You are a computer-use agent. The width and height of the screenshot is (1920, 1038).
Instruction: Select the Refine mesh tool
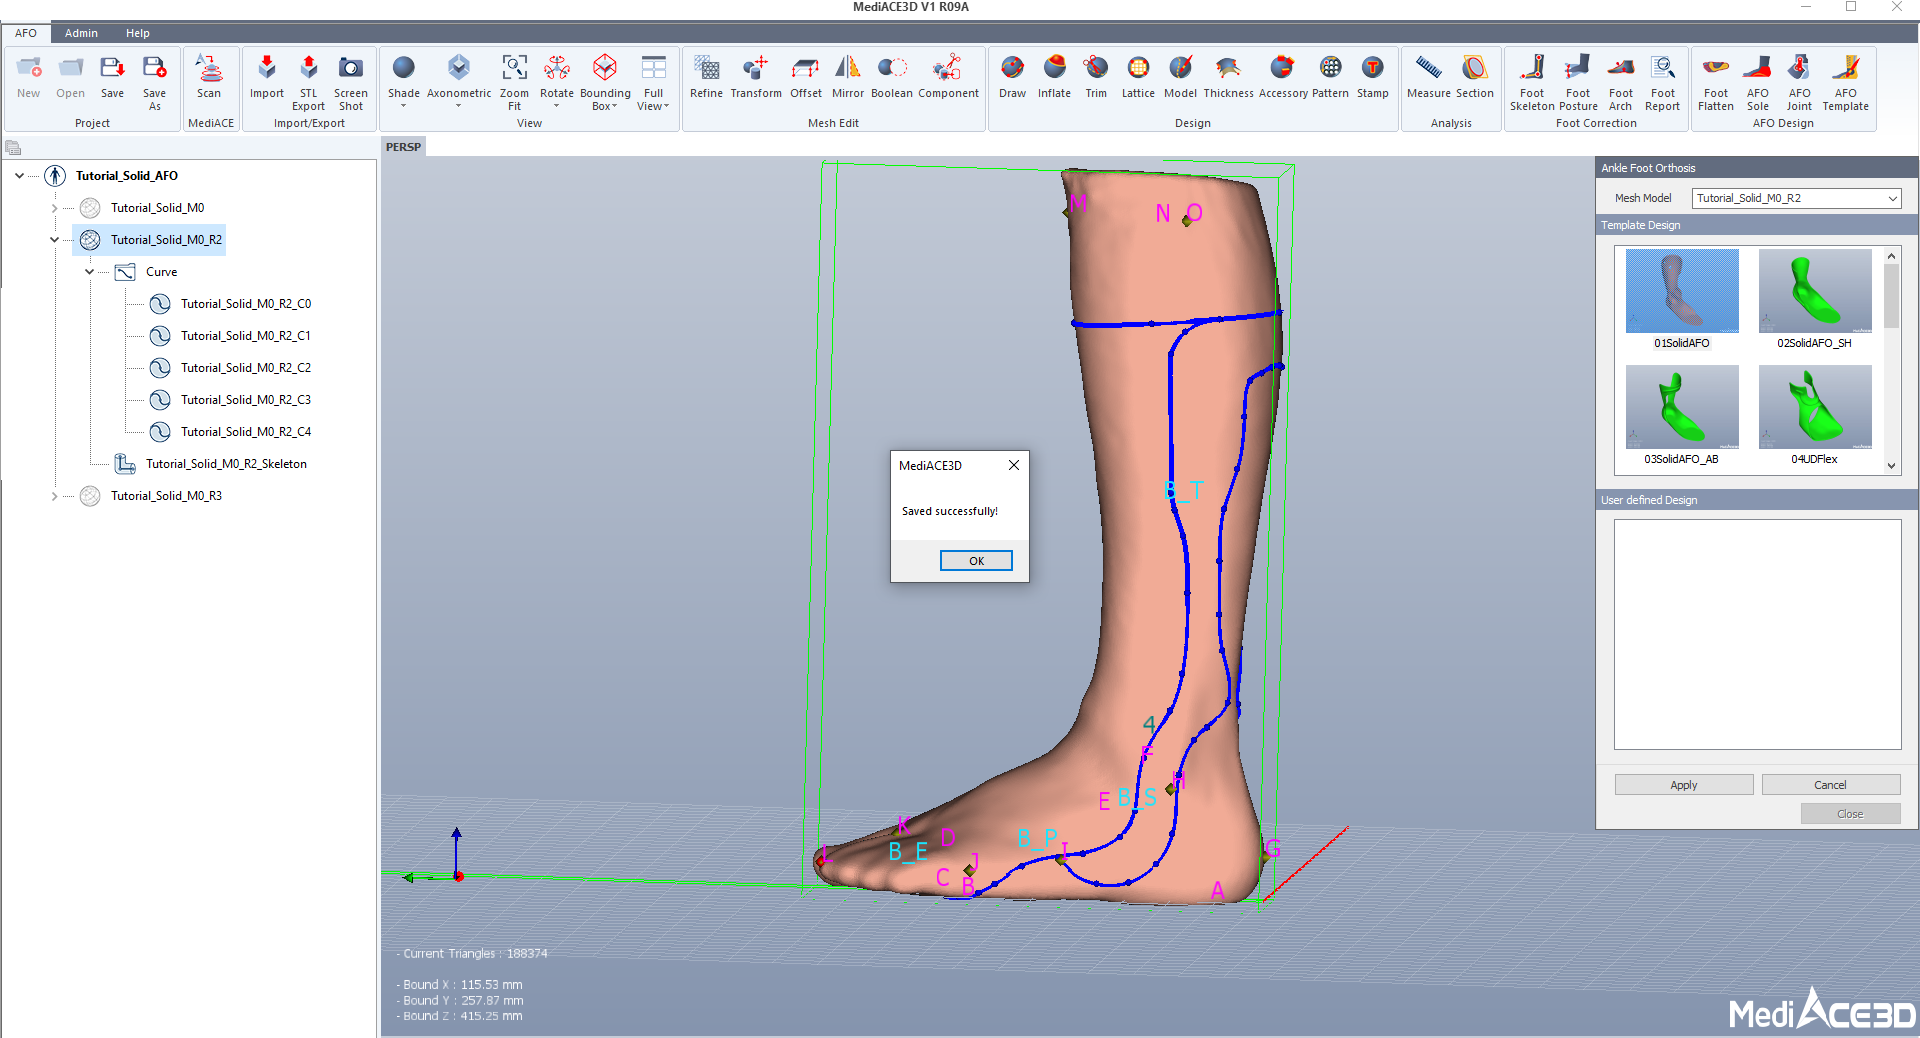pyautogui.click(x=706, y=77)
